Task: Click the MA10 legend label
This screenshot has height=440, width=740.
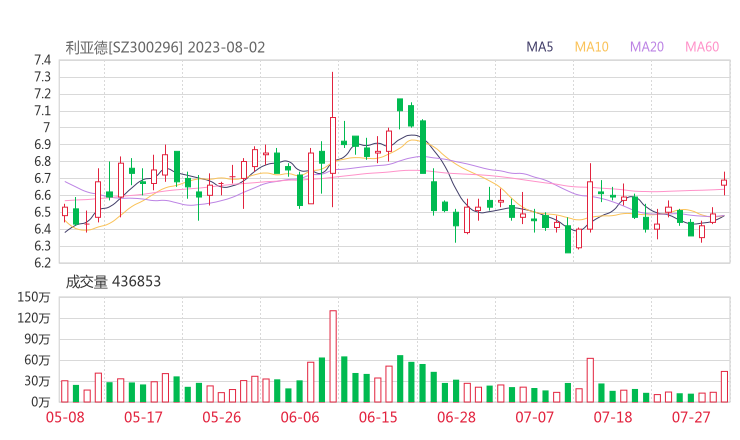Action: coord(591,47)
